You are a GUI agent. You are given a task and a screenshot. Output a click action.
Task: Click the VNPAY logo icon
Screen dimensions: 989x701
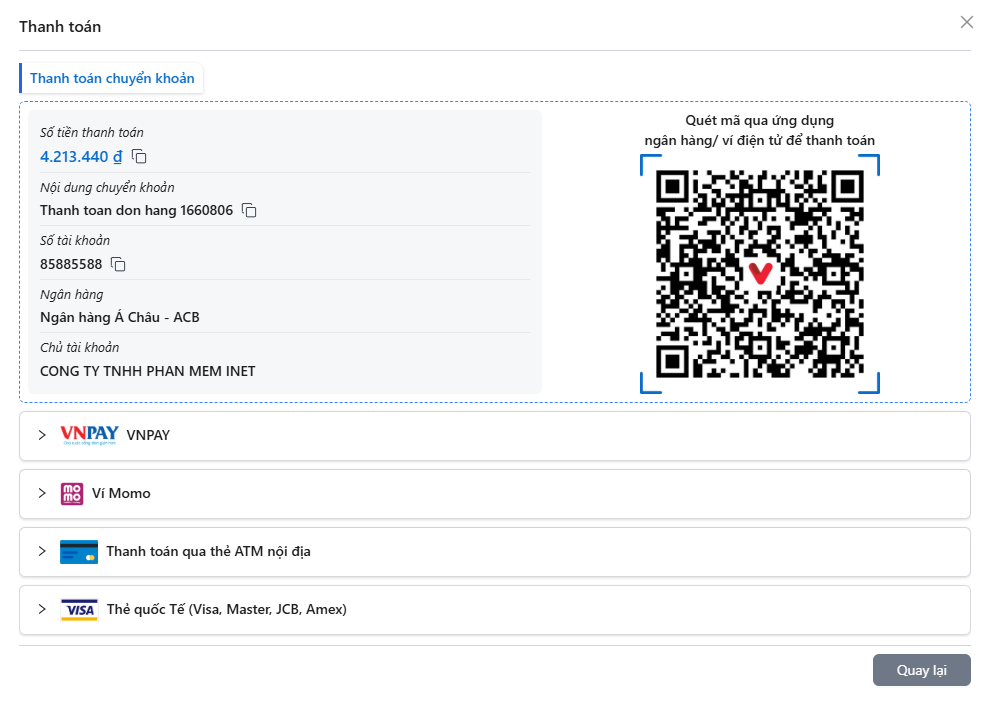tap(89, 435)
